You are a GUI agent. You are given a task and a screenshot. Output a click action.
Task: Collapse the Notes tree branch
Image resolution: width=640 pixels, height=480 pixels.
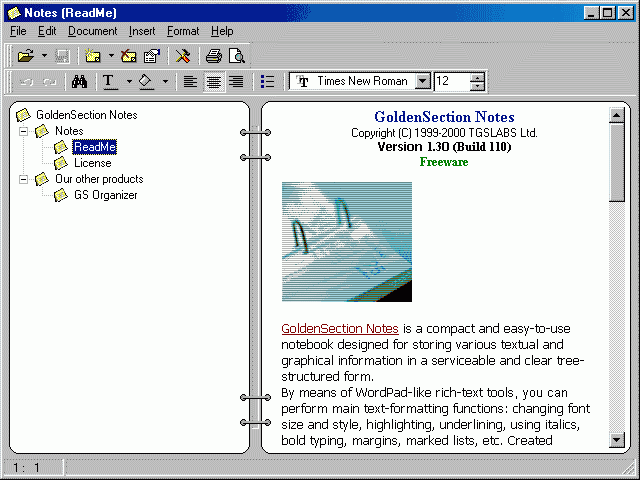pyautogui.click(x=24, y=131)
